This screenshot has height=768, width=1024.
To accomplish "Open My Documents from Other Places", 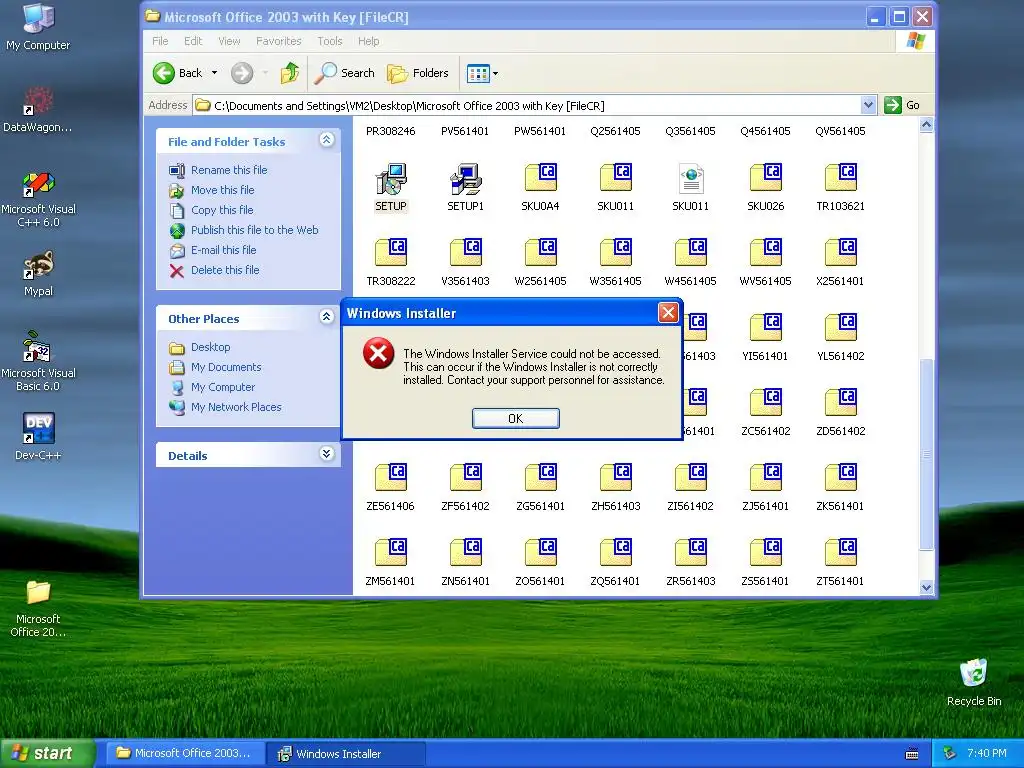I will tap(226, 367).
